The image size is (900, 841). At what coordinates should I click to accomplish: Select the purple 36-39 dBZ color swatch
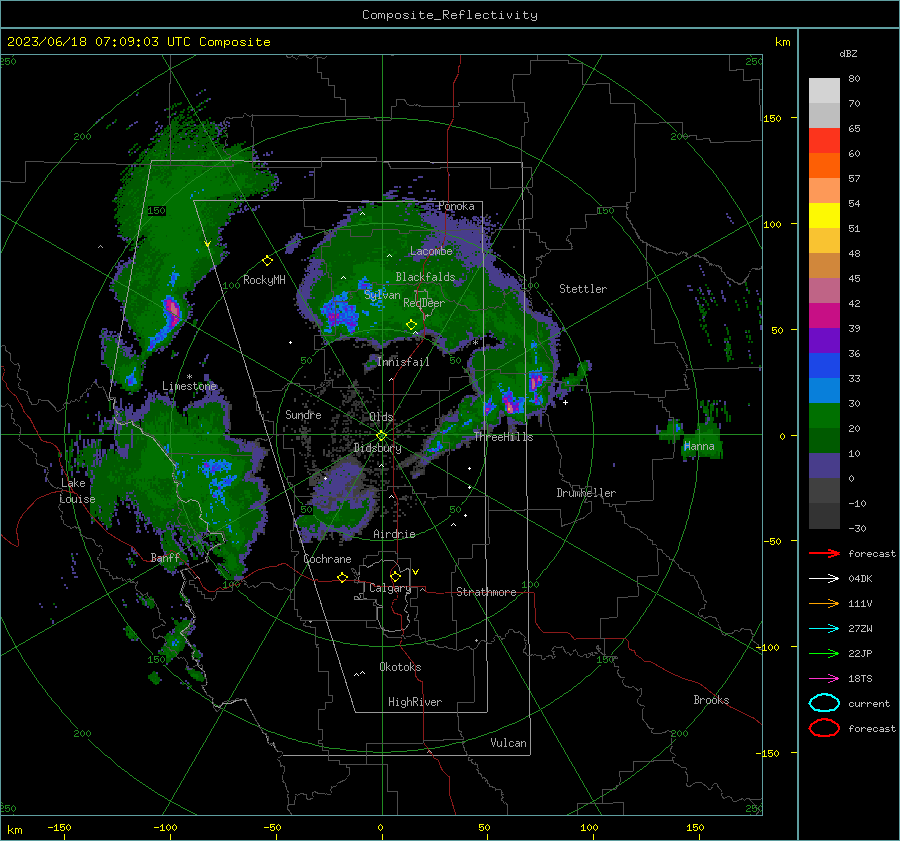tap(824, 341)
